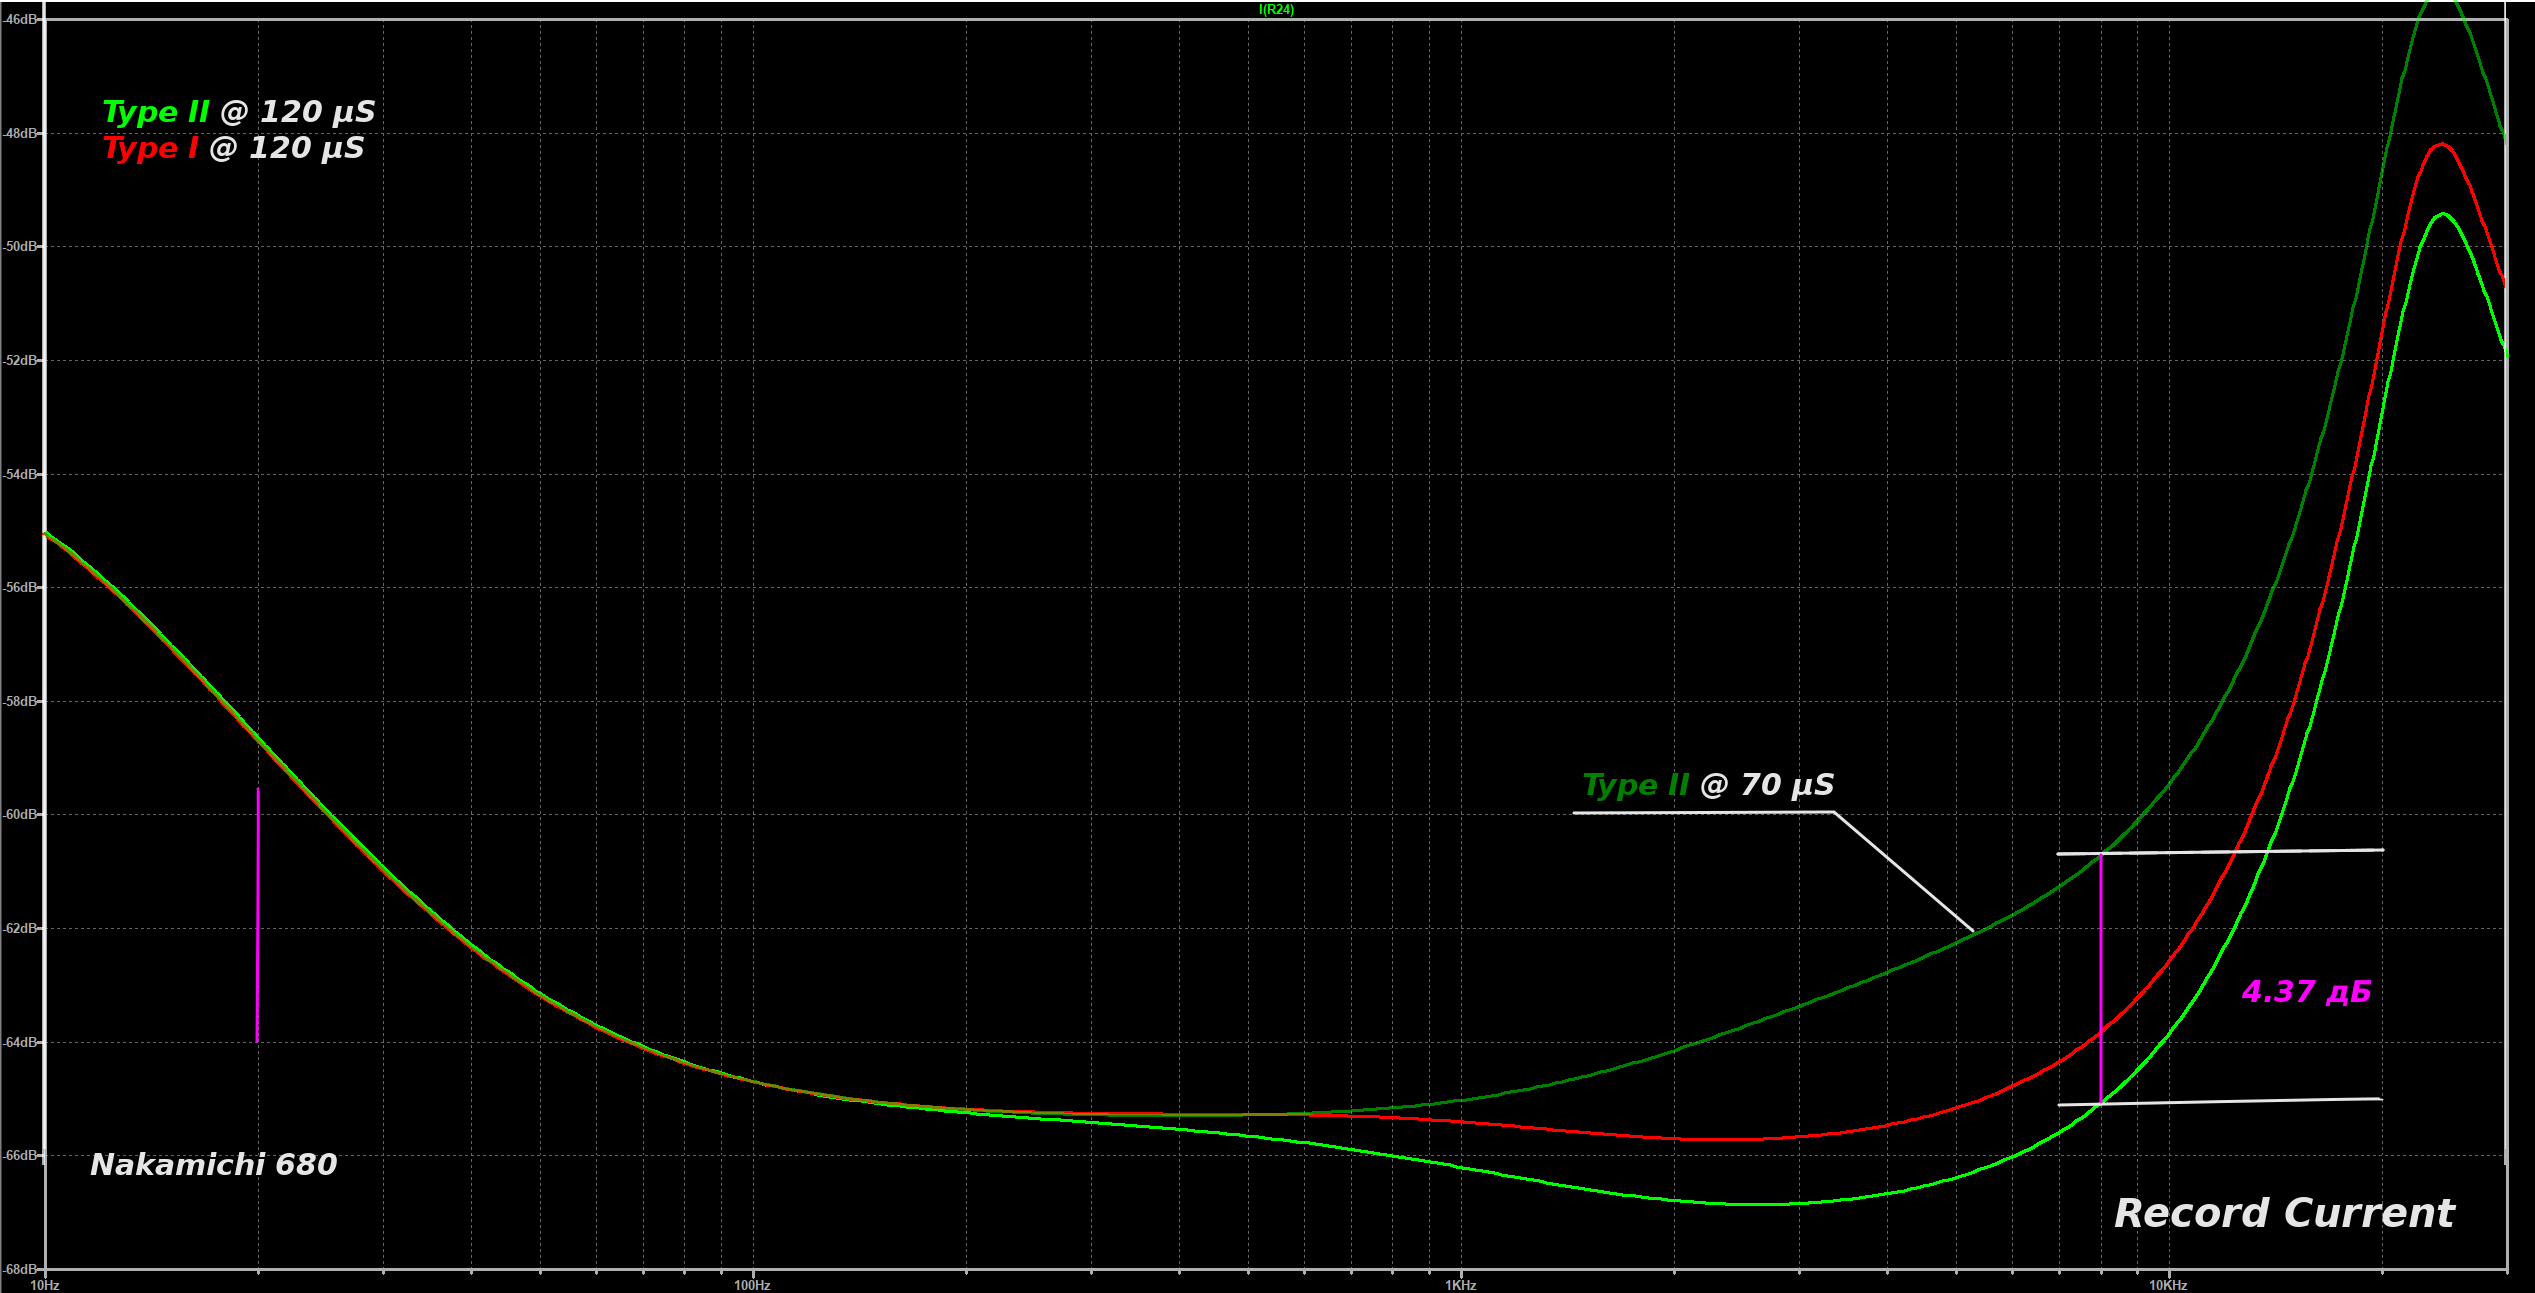Click the 100Hz frequency axis label

tap(752, 1285)
